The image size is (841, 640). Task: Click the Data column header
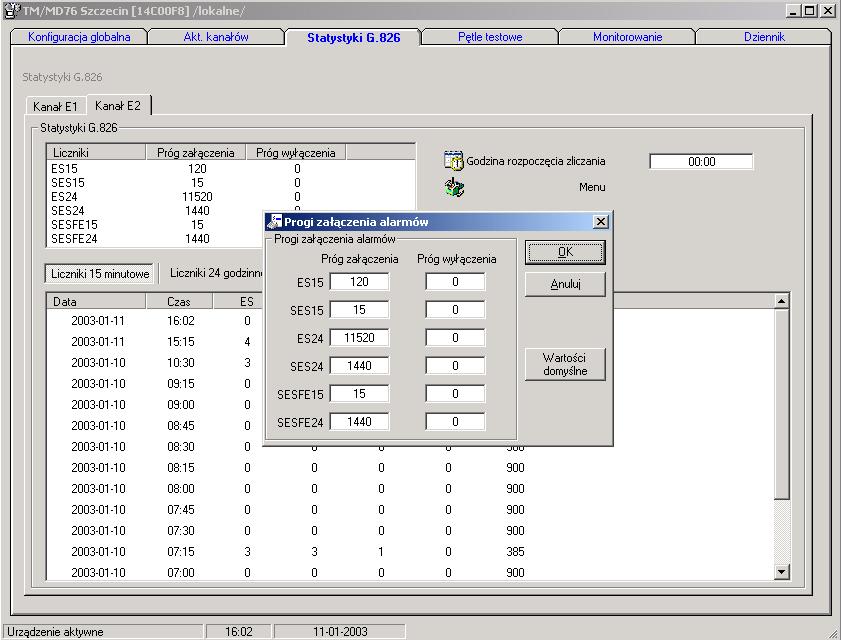(96, 301)
